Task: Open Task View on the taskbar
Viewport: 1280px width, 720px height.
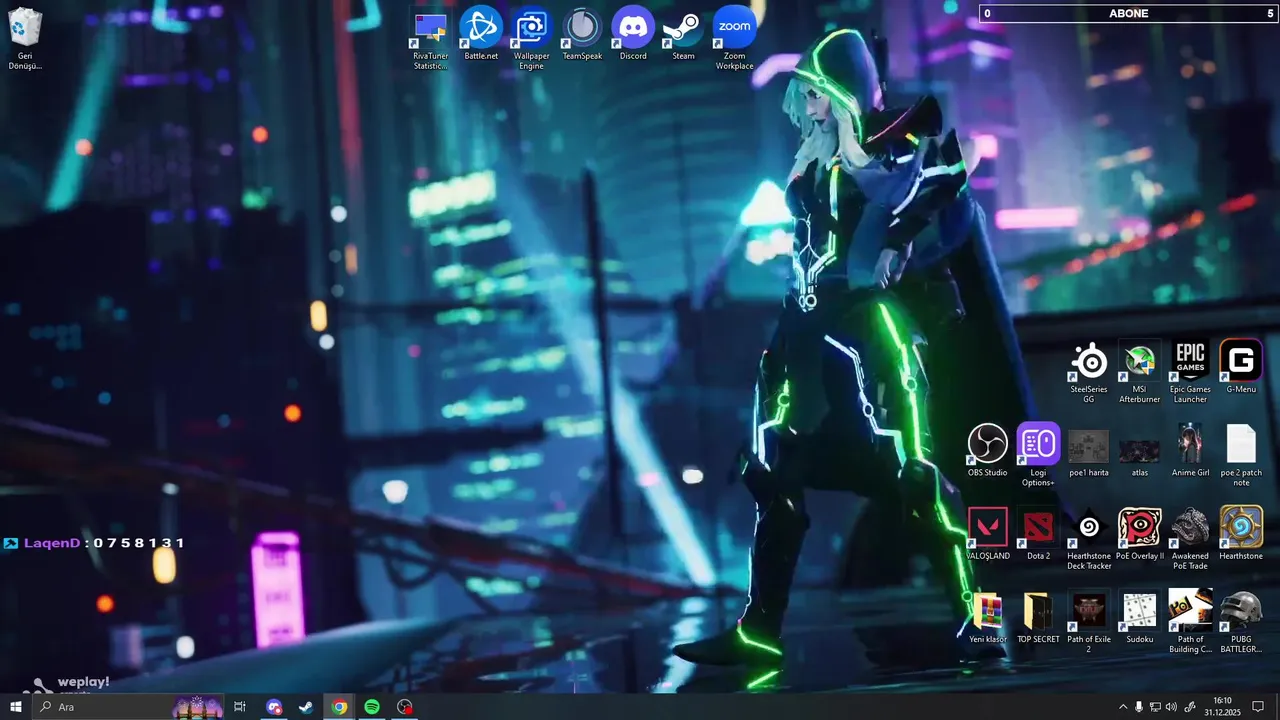Action: point(240,707)
